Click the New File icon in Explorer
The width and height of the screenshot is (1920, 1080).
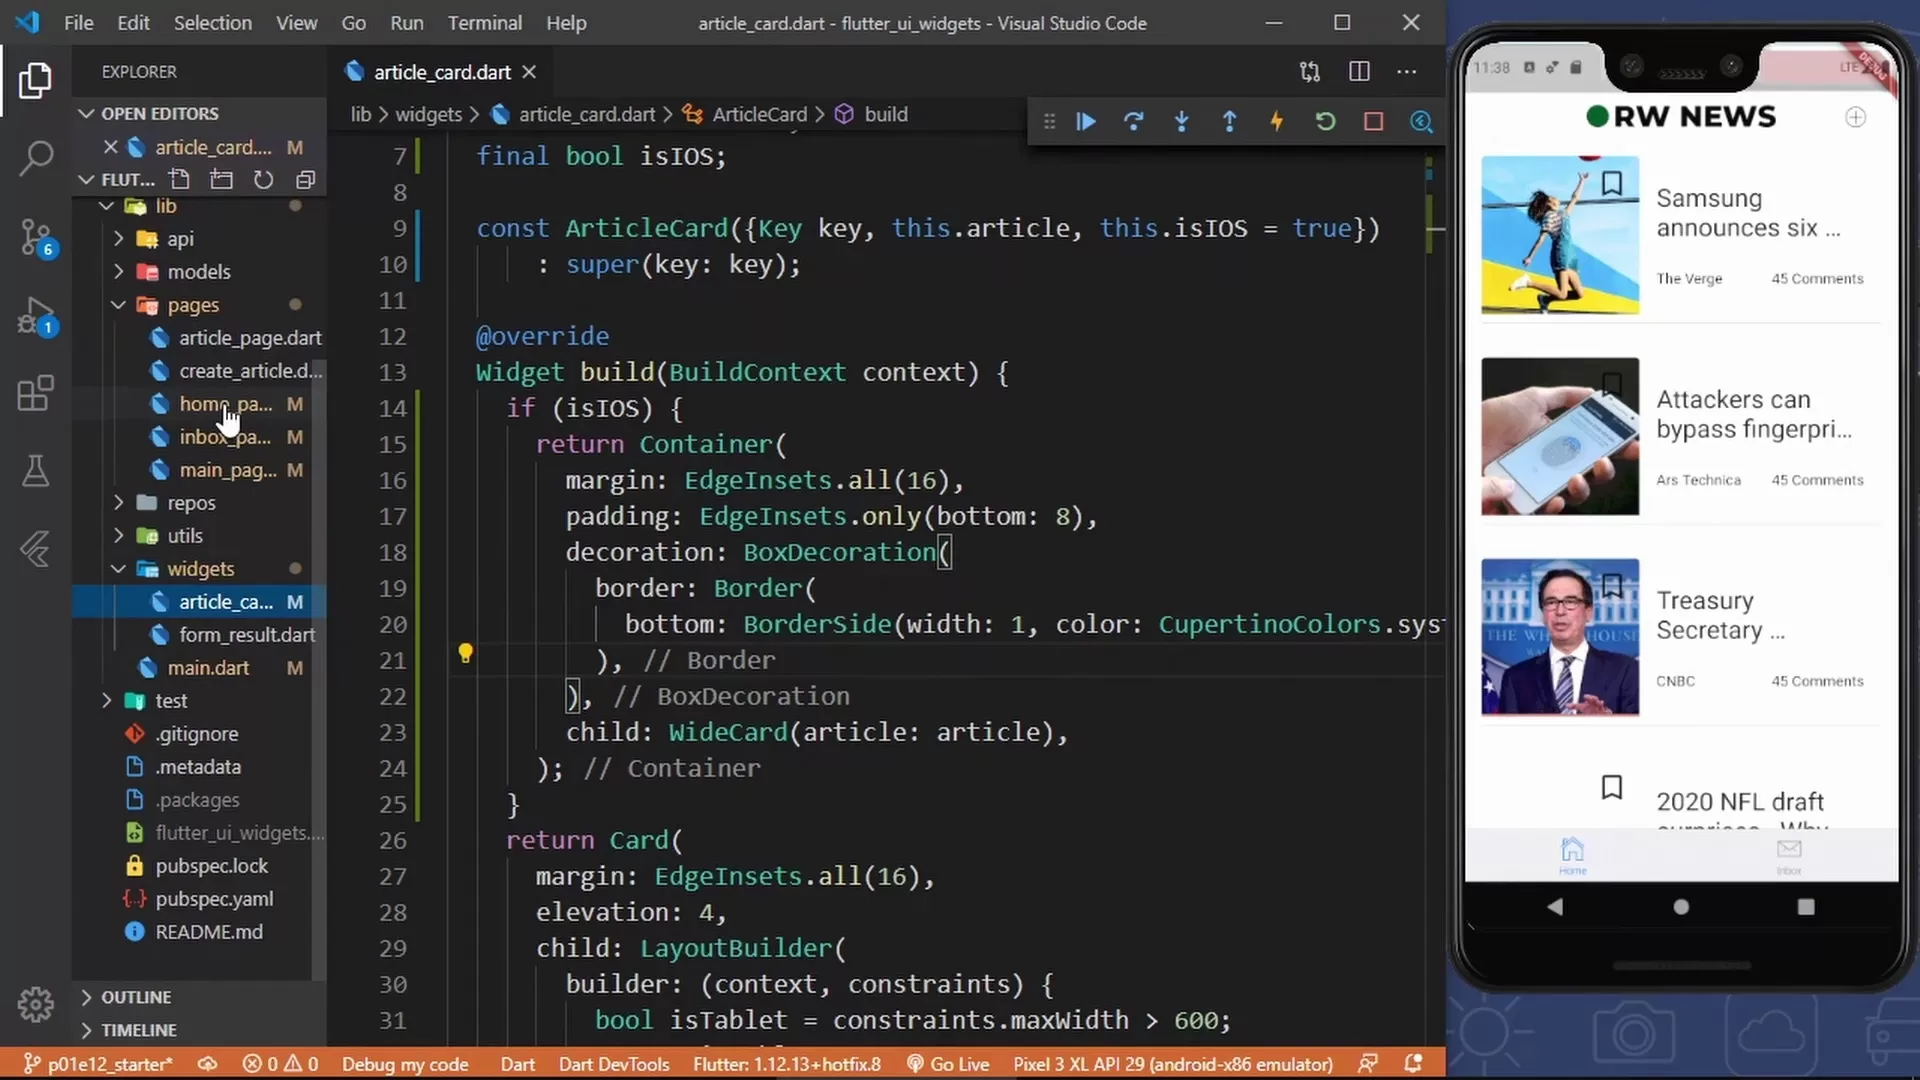[x=179, y=179]
